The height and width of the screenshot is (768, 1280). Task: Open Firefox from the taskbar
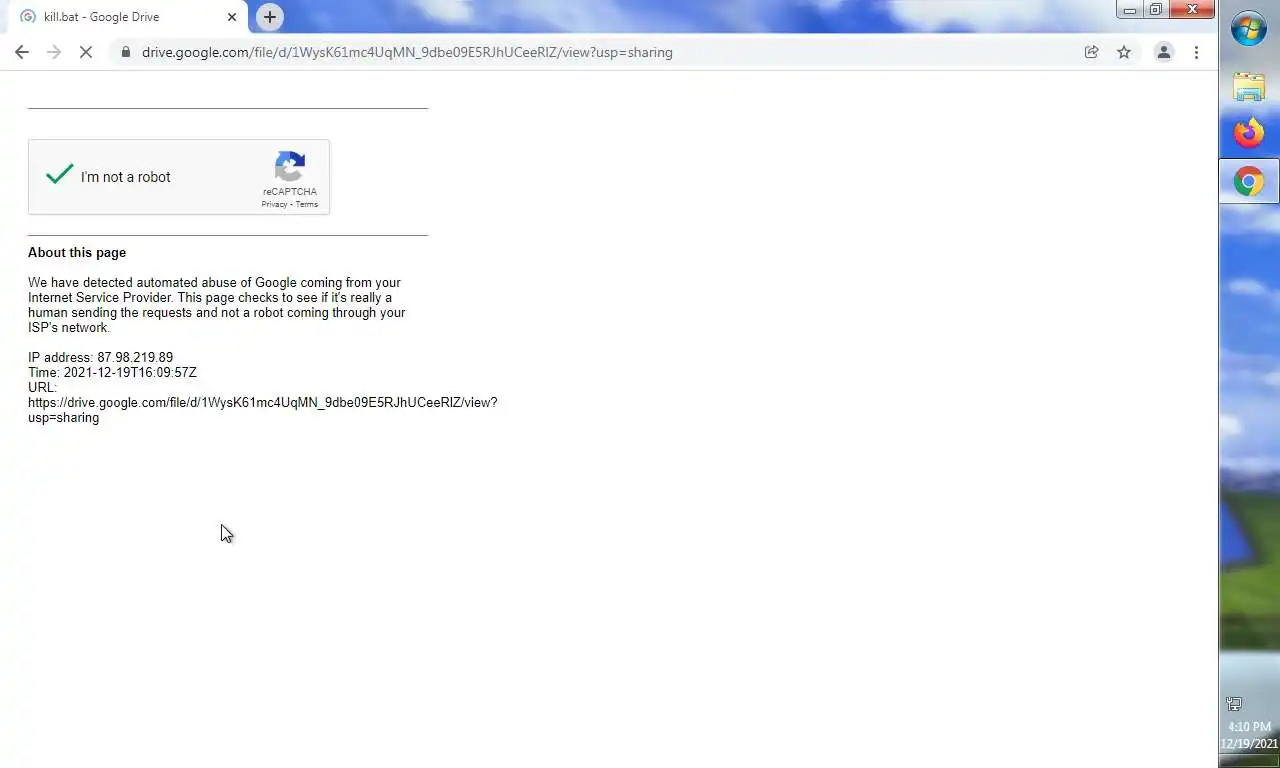[x=1249, y=133]
